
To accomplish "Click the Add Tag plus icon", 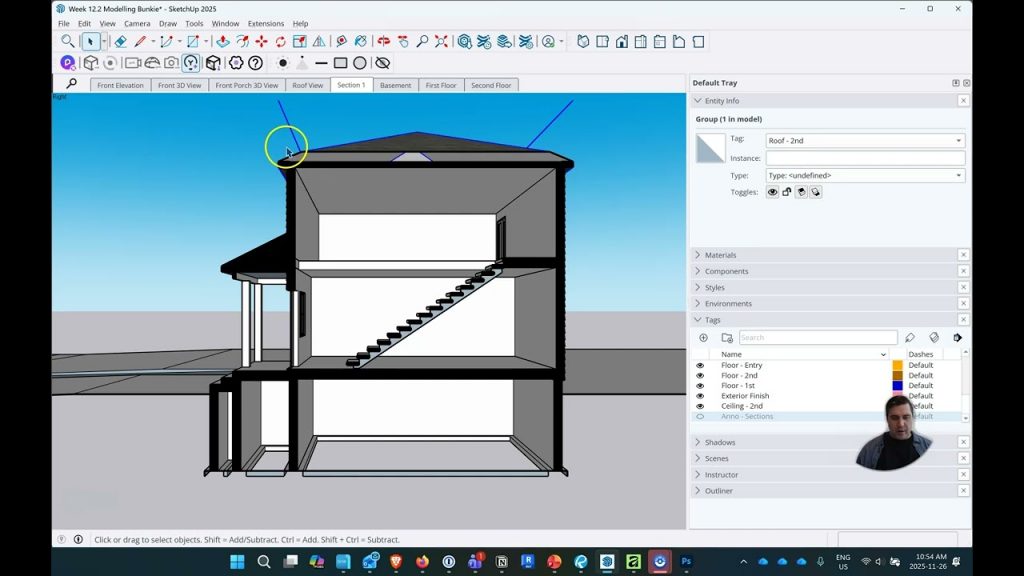I will (x=703, y=338).
